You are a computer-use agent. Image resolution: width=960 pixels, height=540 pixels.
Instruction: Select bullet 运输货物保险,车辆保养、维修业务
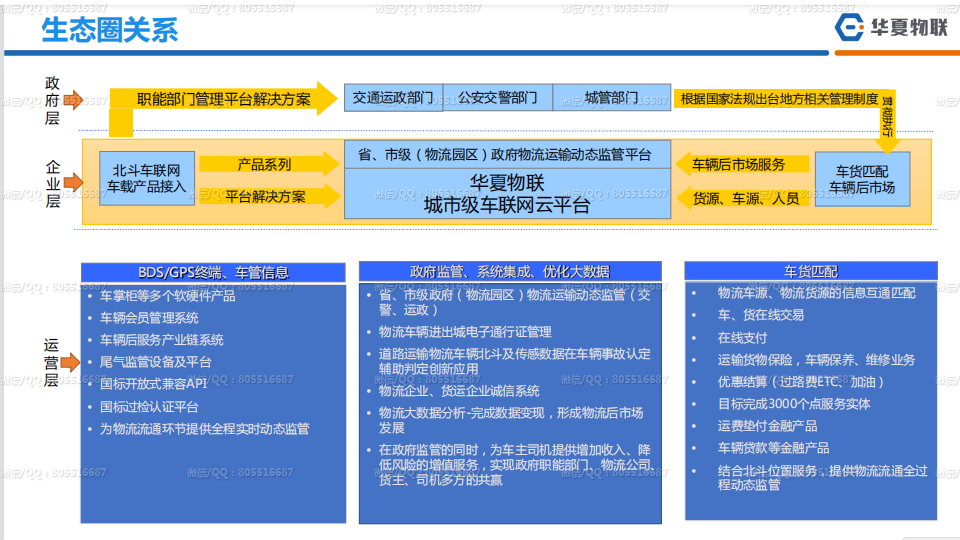coord(816,359)
